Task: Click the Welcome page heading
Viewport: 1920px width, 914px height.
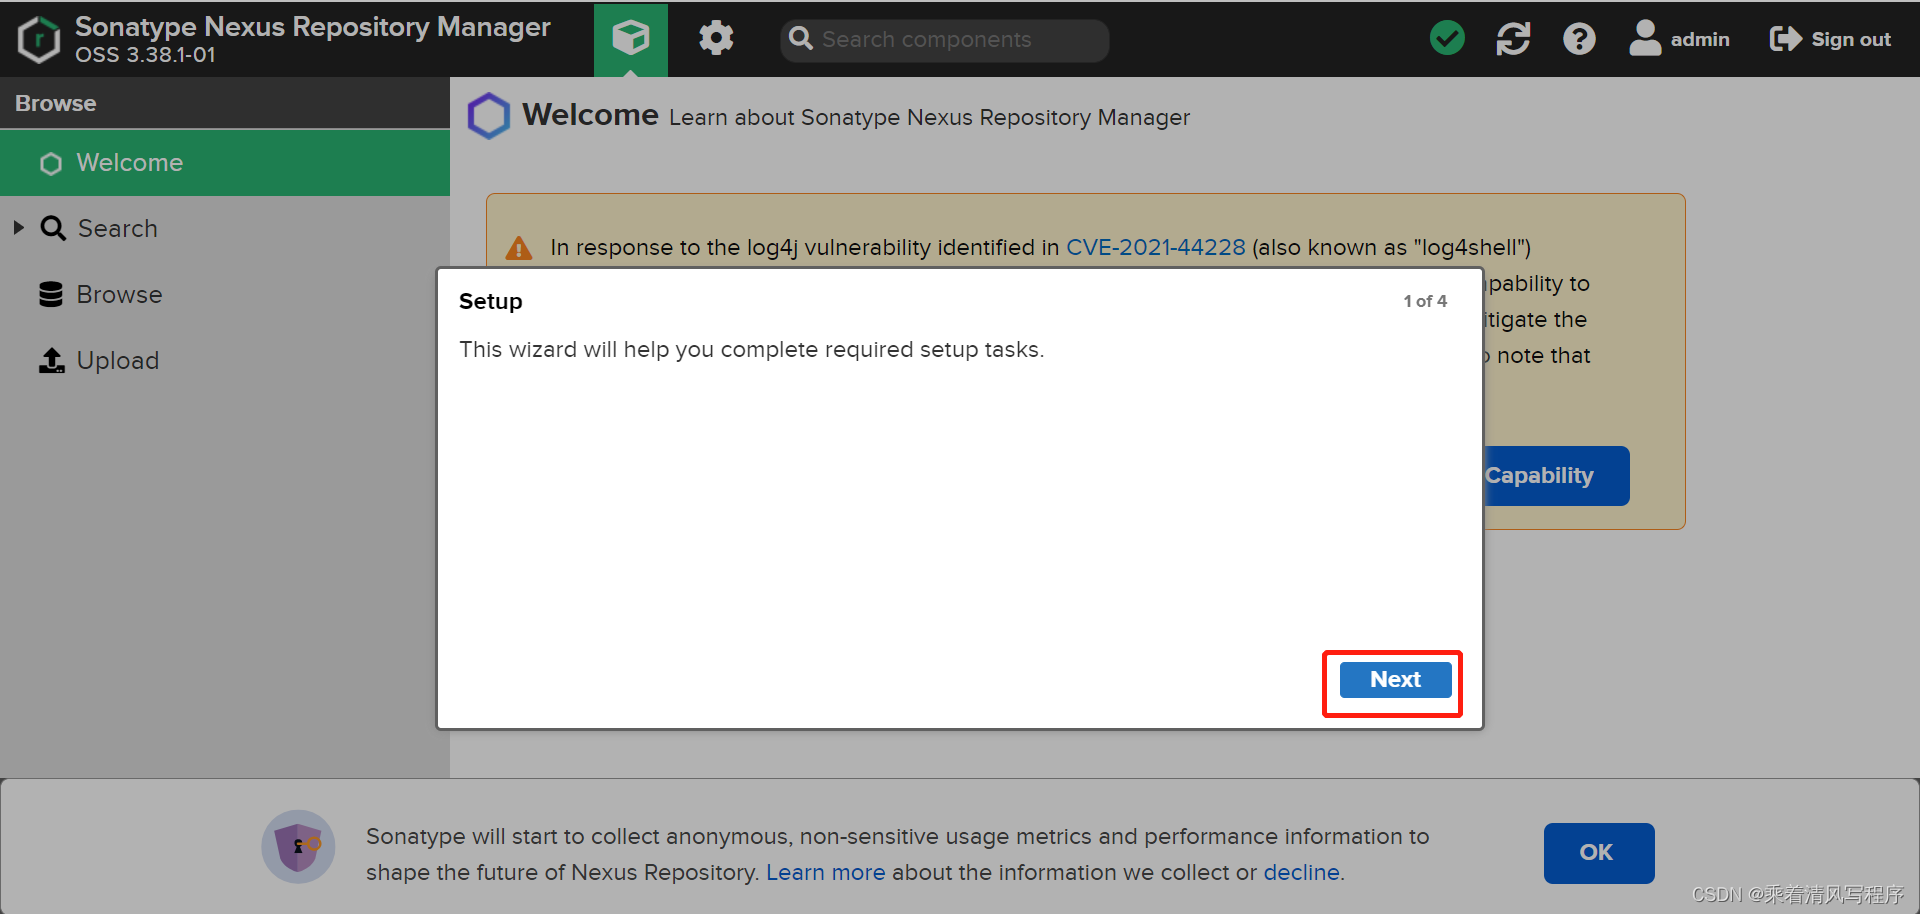Action: pyautogui.click(x=590, y=115)
